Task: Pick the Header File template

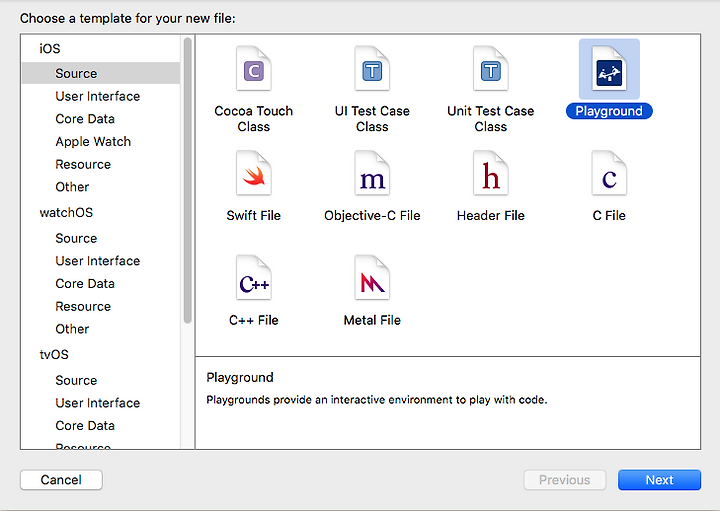Action: [x=490, y=174]
